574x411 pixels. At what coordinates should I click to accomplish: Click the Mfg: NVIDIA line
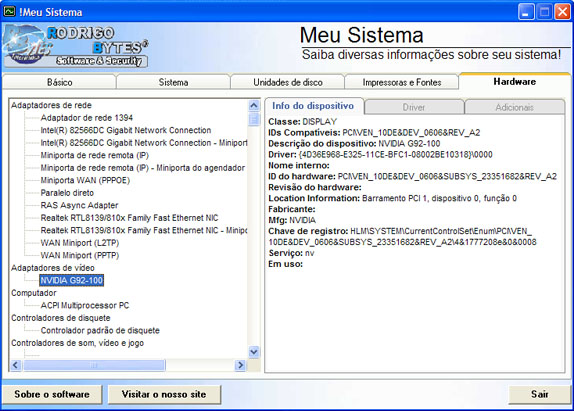[292, 220]
